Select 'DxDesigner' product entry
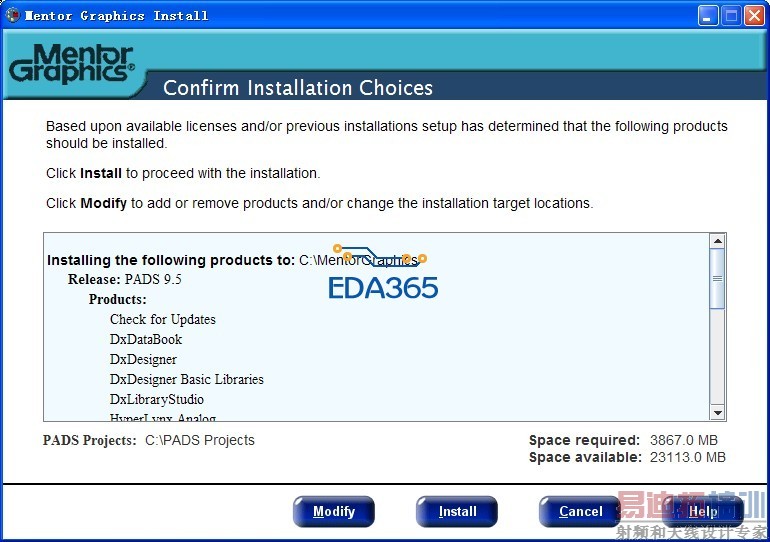This screenshot has height=542, width=770. coord(143,359)
